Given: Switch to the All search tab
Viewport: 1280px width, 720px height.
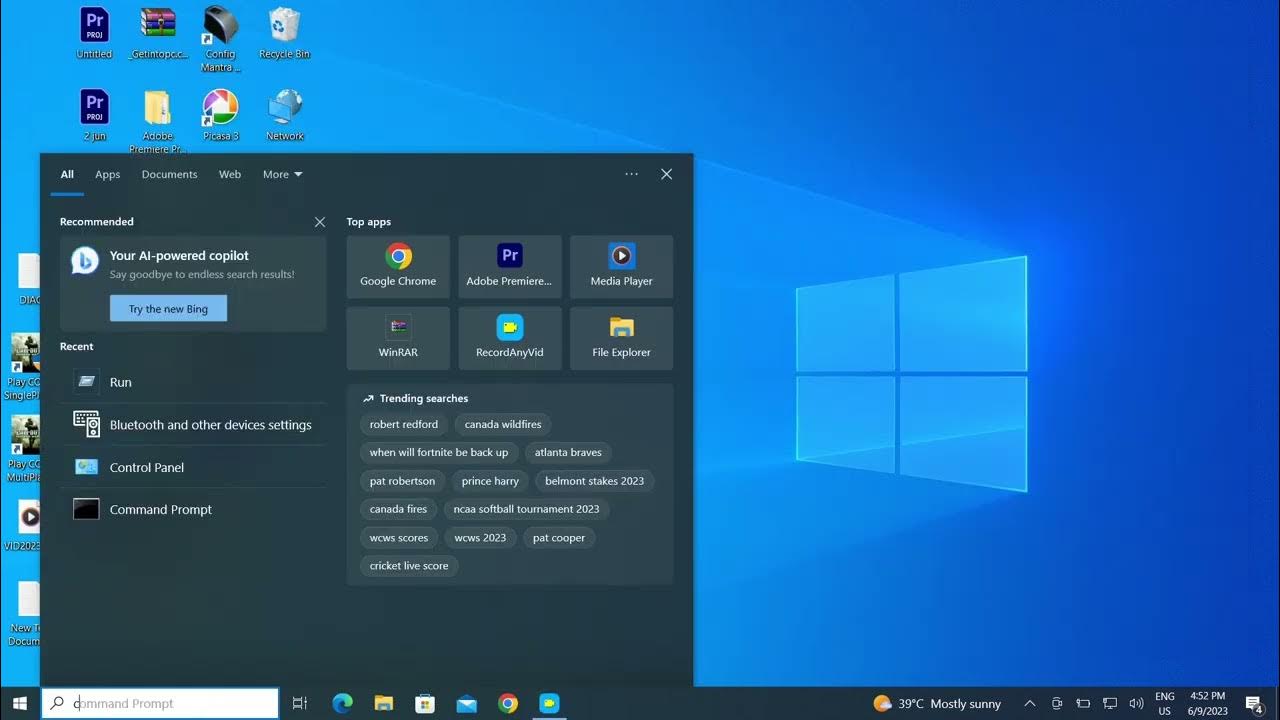Looking at the screenshot, I should point(67,174).
